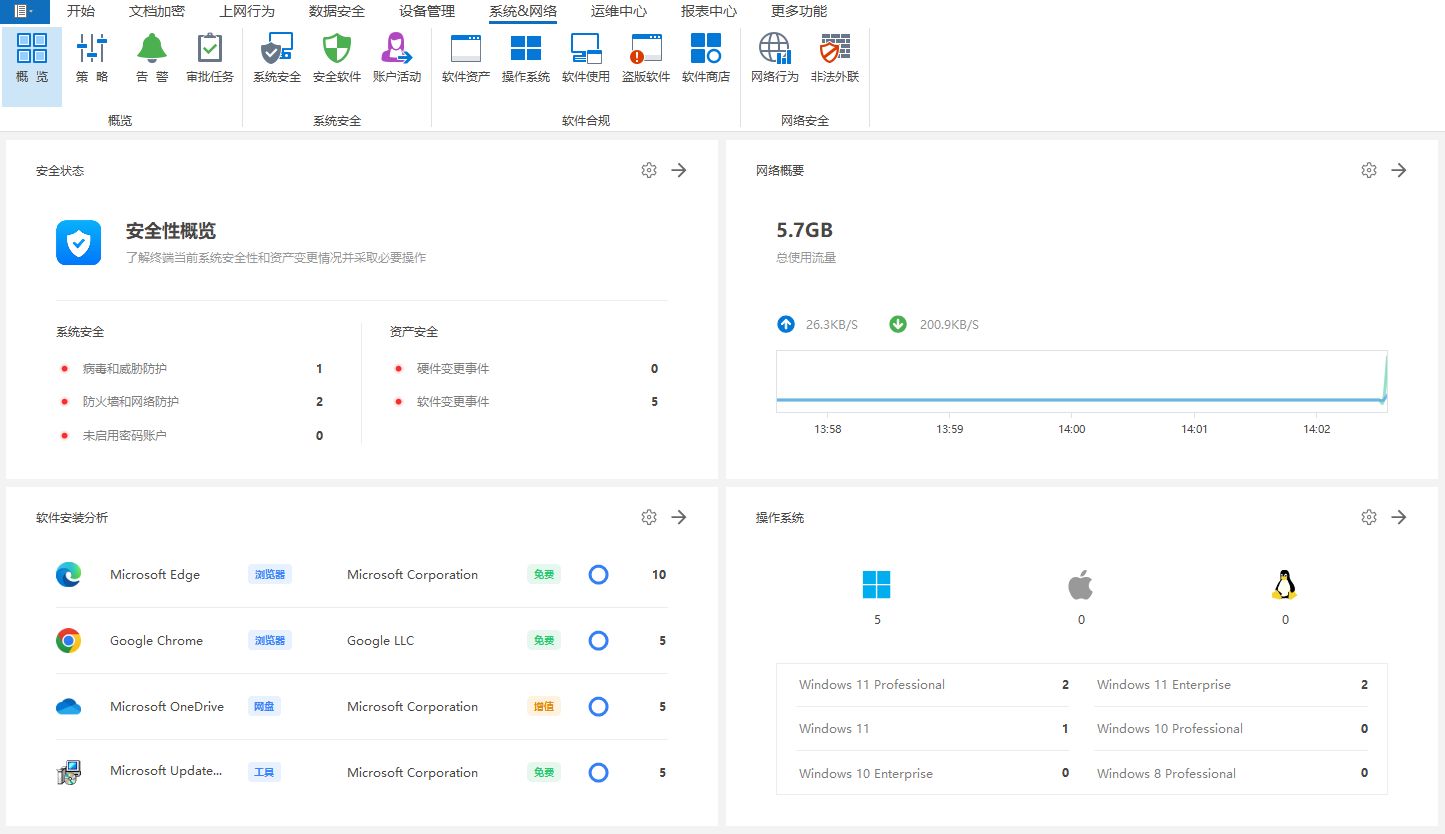Toggle the circle in Microsoft OneDrive row

click(x=598, y=707)
